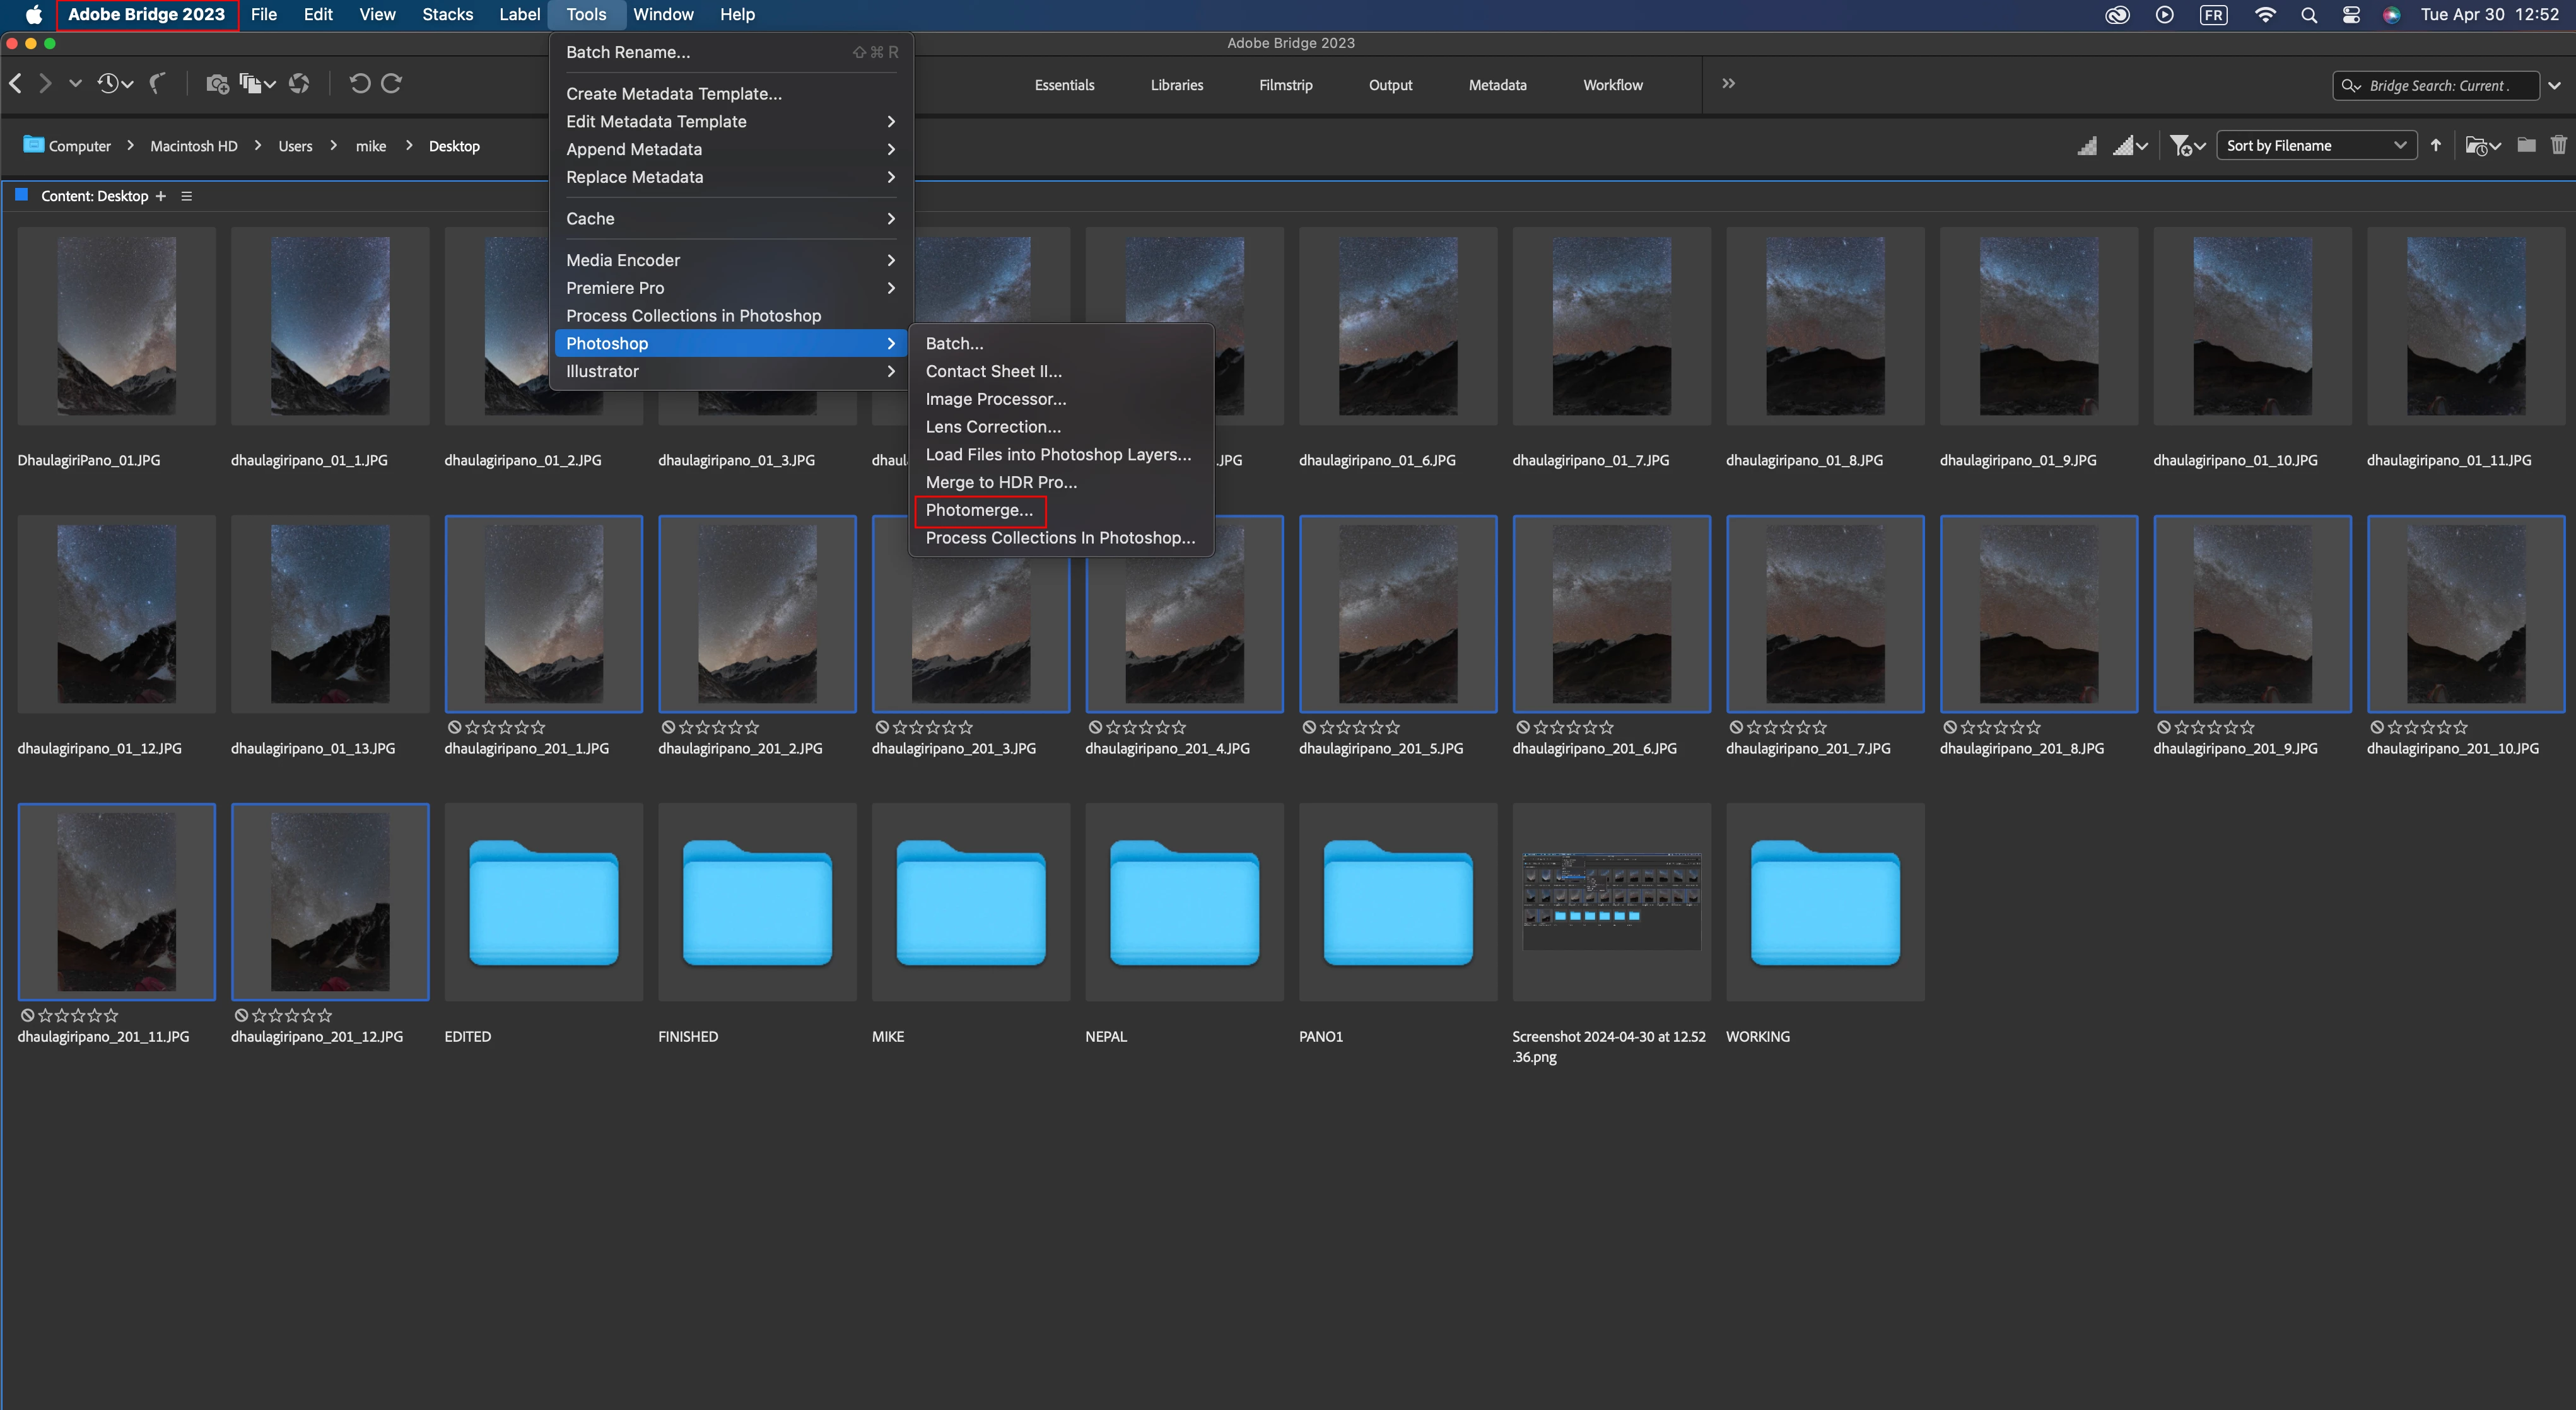Choose Batch Rename... in Tools menu

tap(628, 52)
